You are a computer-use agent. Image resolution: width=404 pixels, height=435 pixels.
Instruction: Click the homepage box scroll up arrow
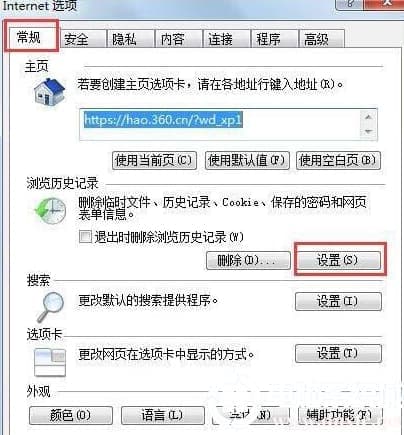tap(368, 117)
